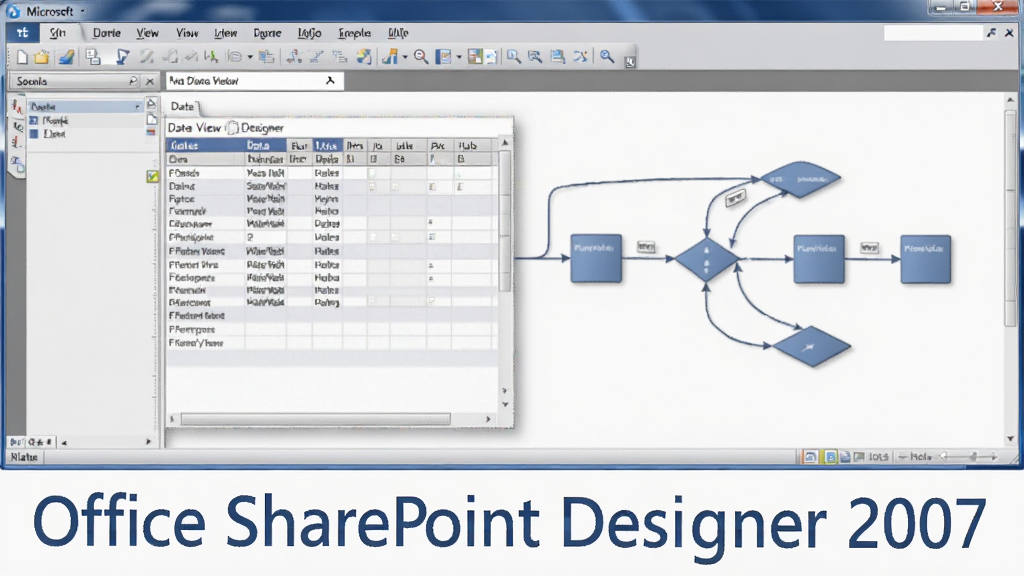
Task: Click the main canvas scroll up arrow
Action: (1011, 100)
